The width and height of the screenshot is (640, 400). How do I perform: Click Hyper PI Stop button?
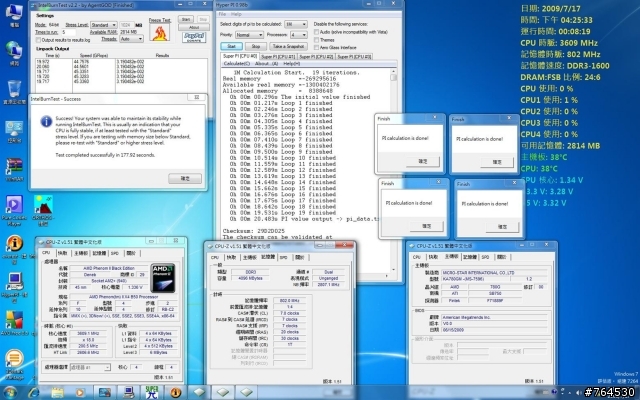tap(256, 46)
